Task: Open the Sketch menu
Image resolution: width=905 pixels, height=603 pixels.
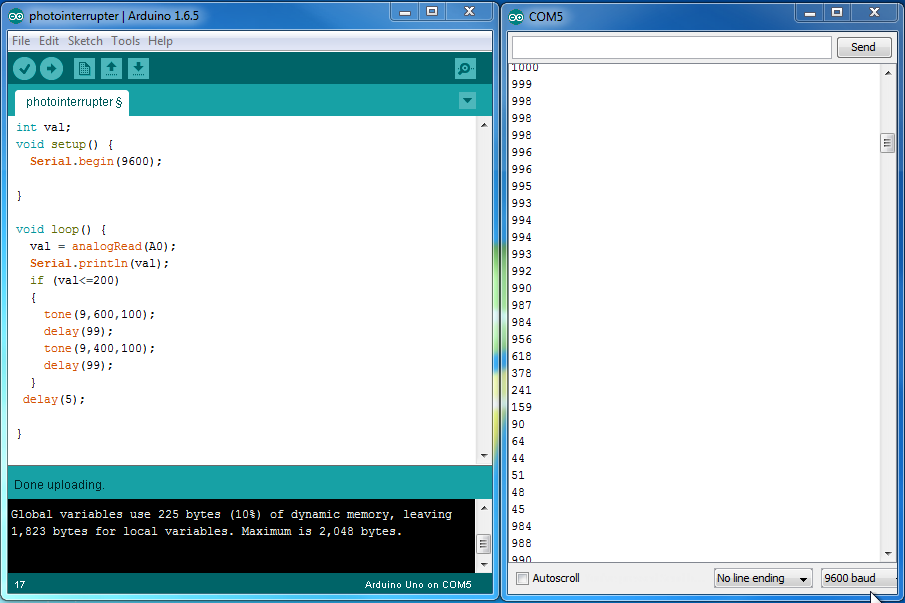Action: click(85, 41)
